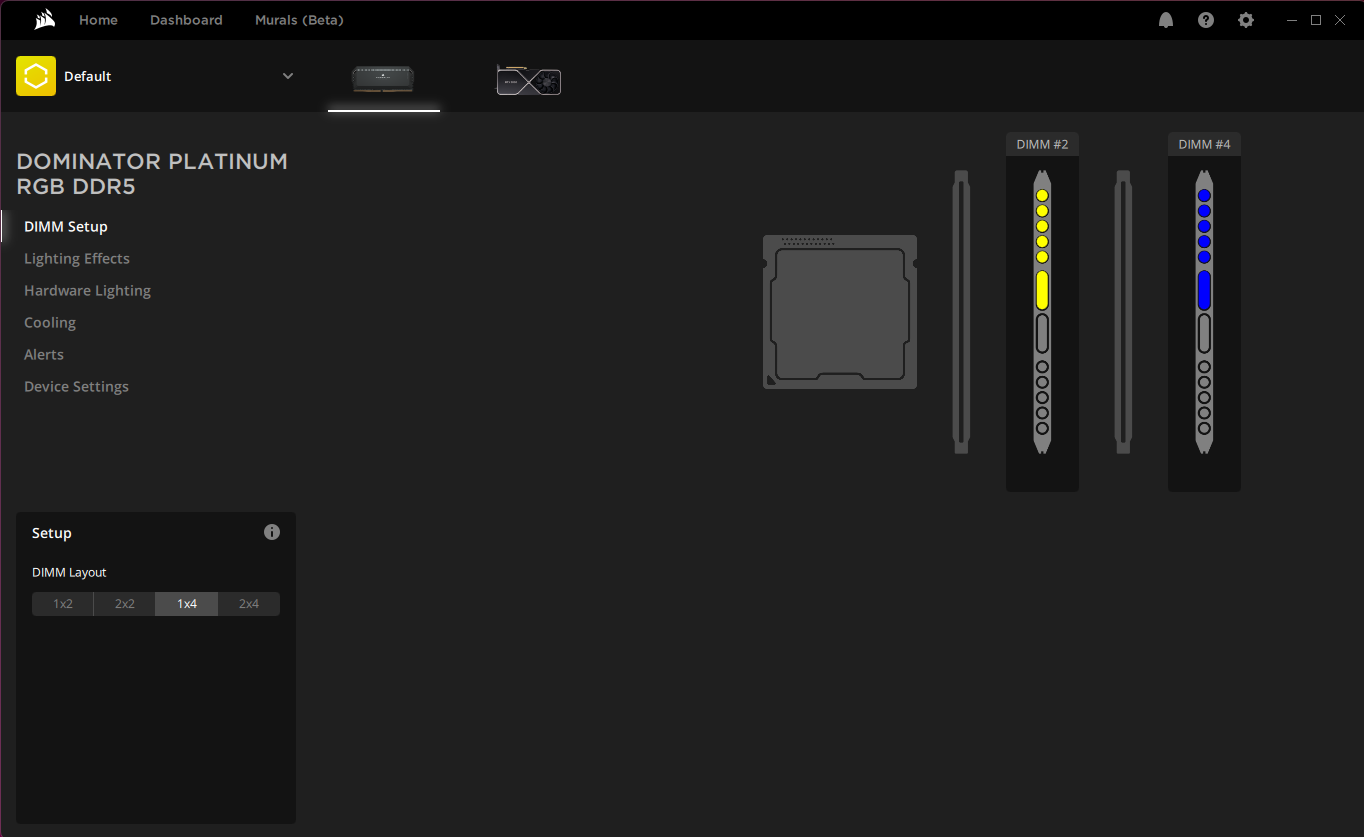Open the help question mark icon
The width and height of the screenshot is (1364, 837).
click(x=1206, y=20)
